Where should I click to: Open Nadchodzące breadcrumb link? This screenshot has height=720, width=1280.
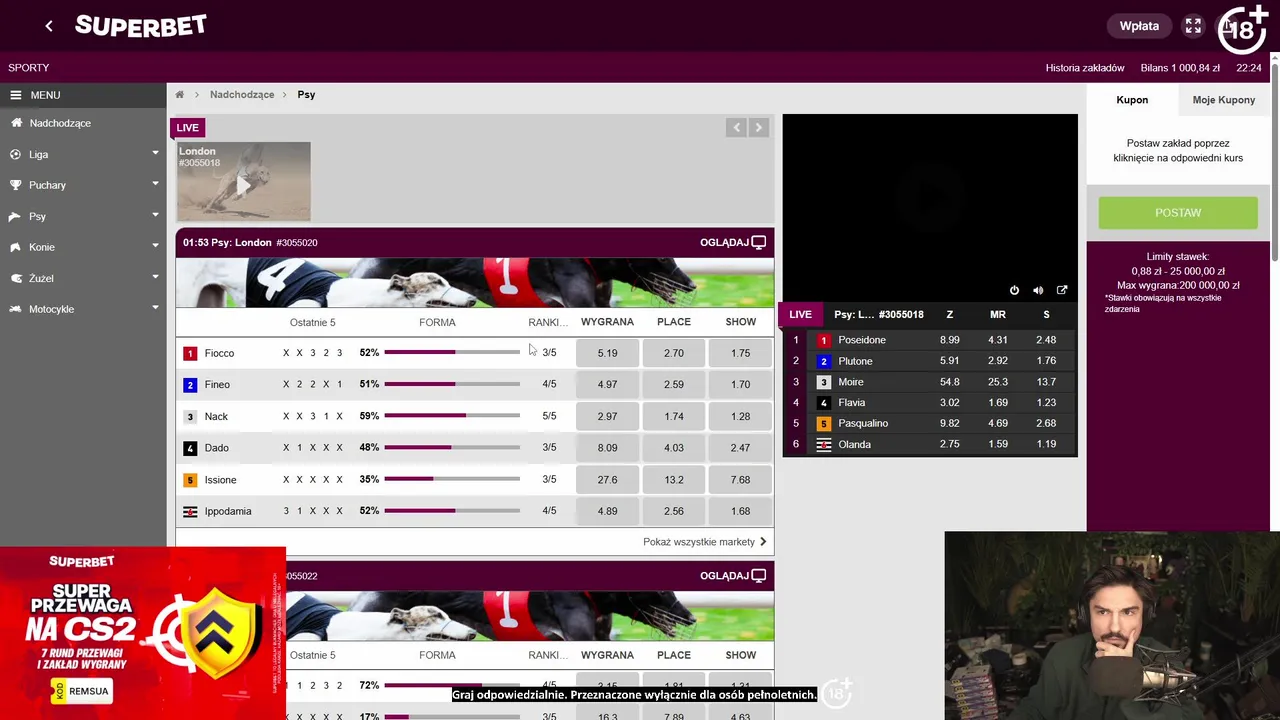(242, 94)
